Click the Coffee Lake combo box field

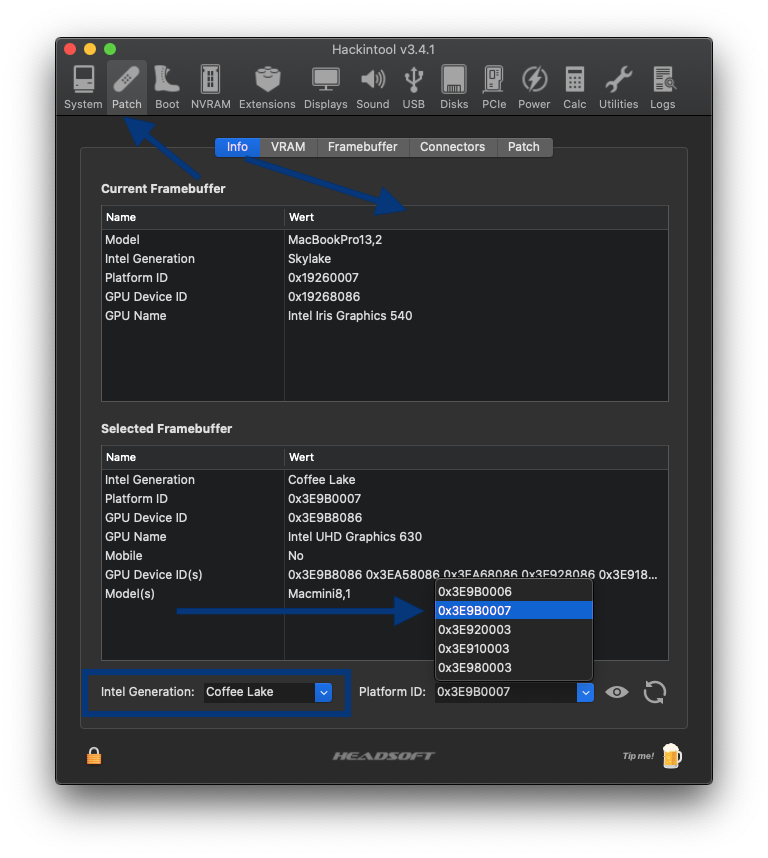(260, 692)
